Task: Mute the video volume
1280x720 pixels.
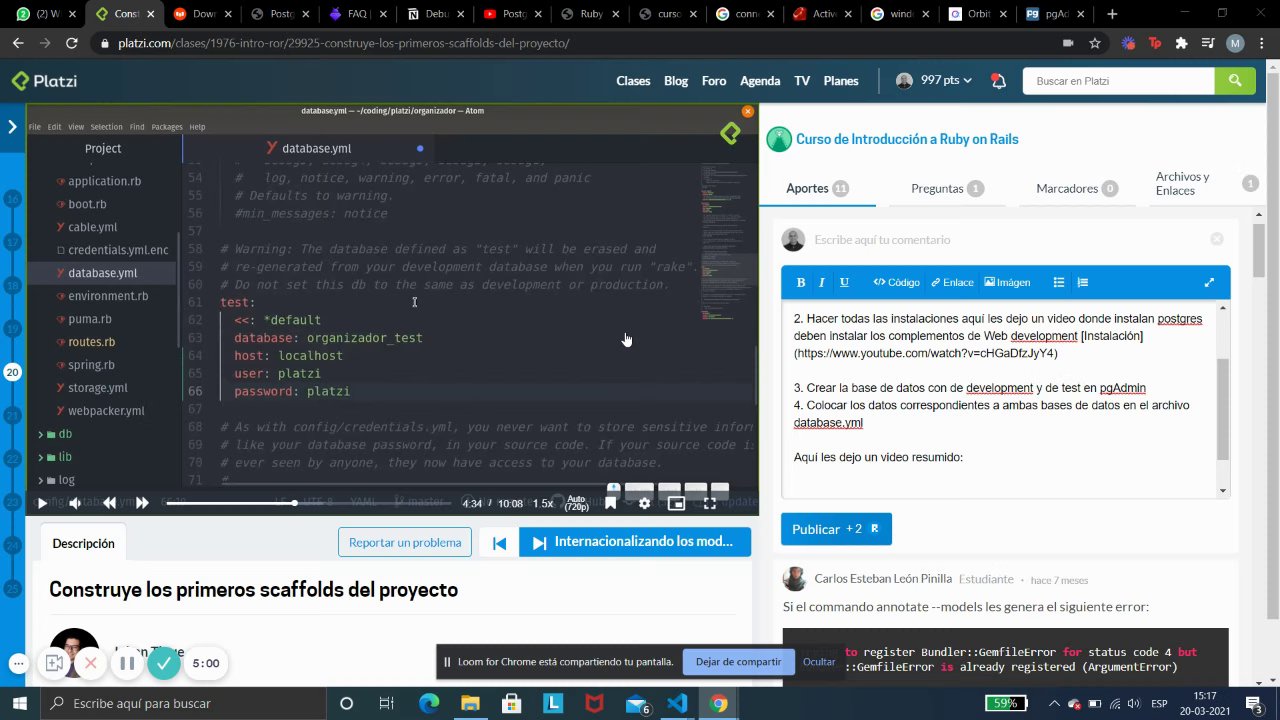Action: [x=75, y=503]
